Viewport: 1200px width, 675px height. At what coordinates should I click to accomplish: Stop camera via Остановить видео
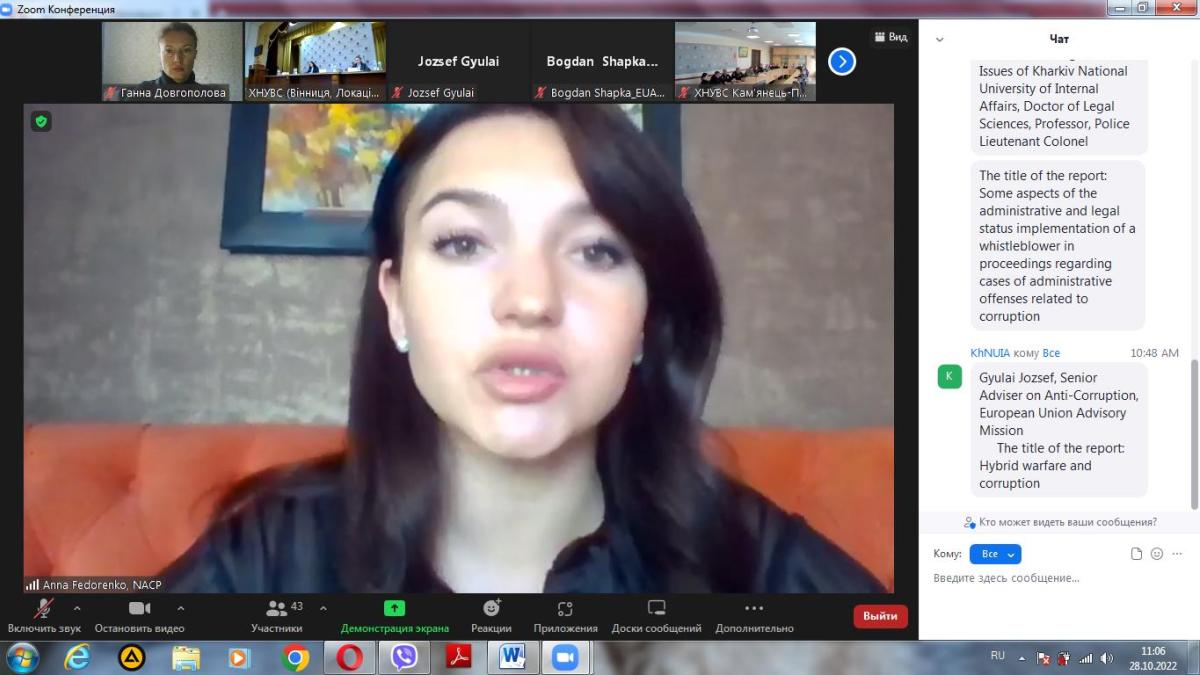(140, 617)
